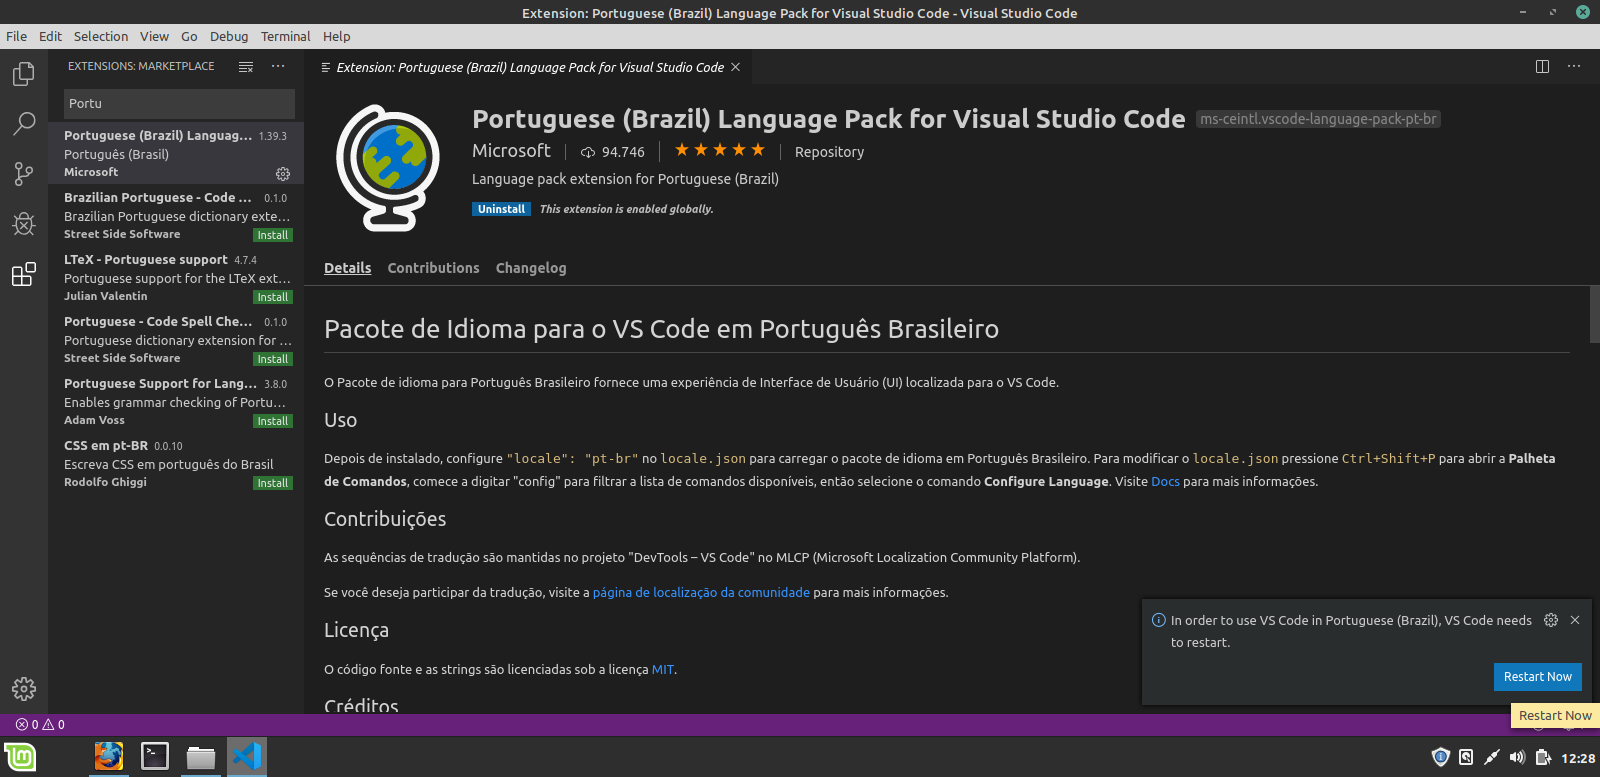Open editor more actions ellipsis
This screenshot has width=1600, height=777.
[1574, 66]
